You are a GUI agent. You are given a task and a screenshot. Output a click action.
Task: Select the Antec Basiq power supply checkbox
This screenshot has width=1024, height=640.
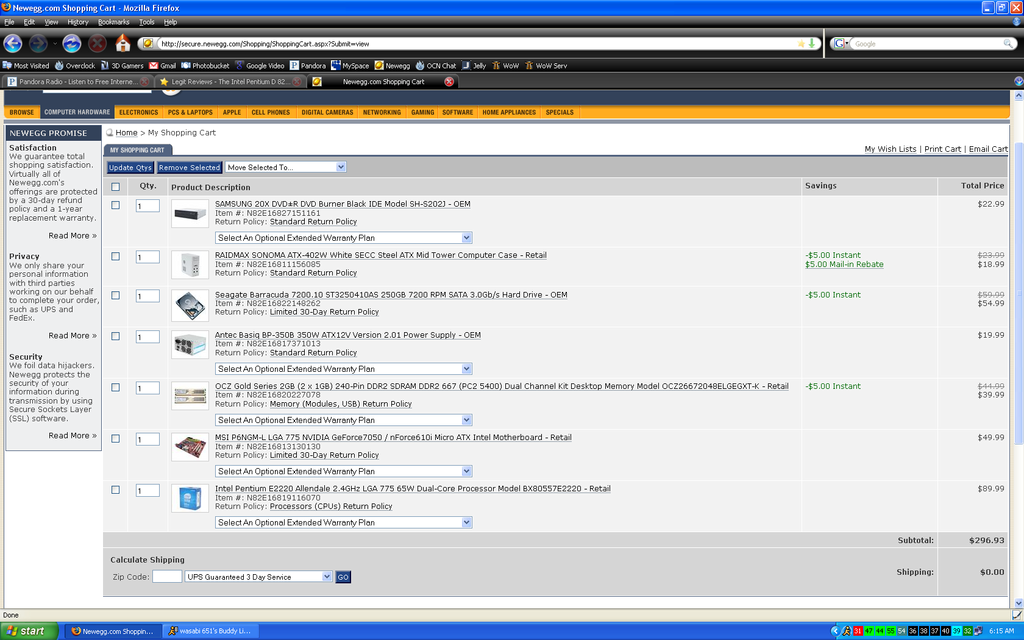tap(116, 336)
